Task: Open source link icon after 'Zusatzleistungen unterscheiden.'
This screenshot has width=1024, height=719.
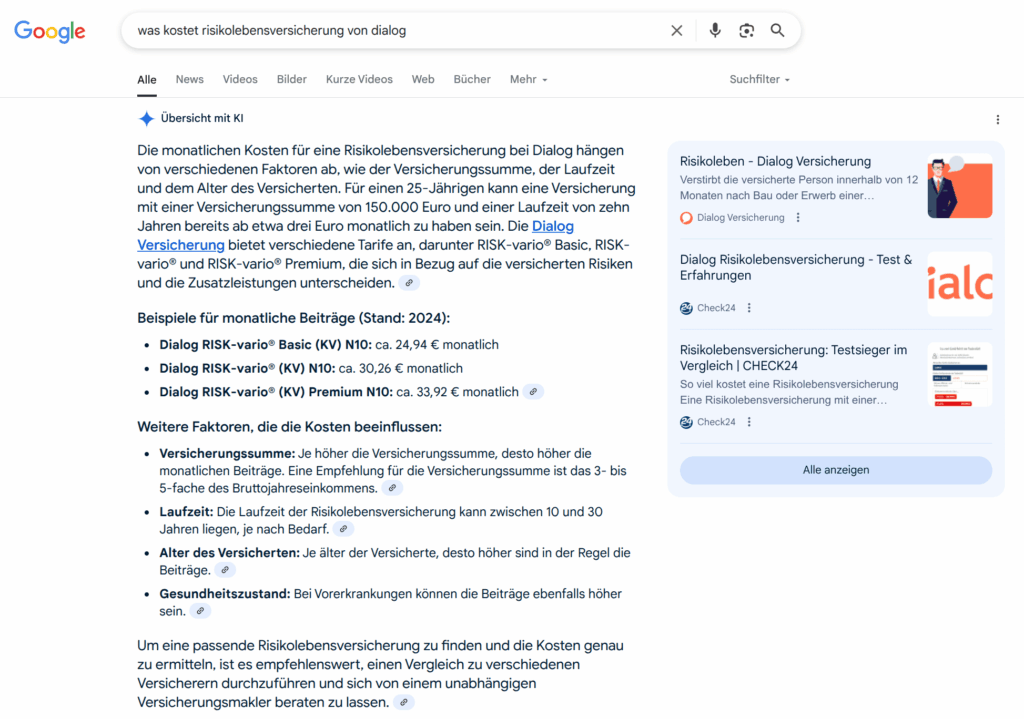Action: [409, 283]
